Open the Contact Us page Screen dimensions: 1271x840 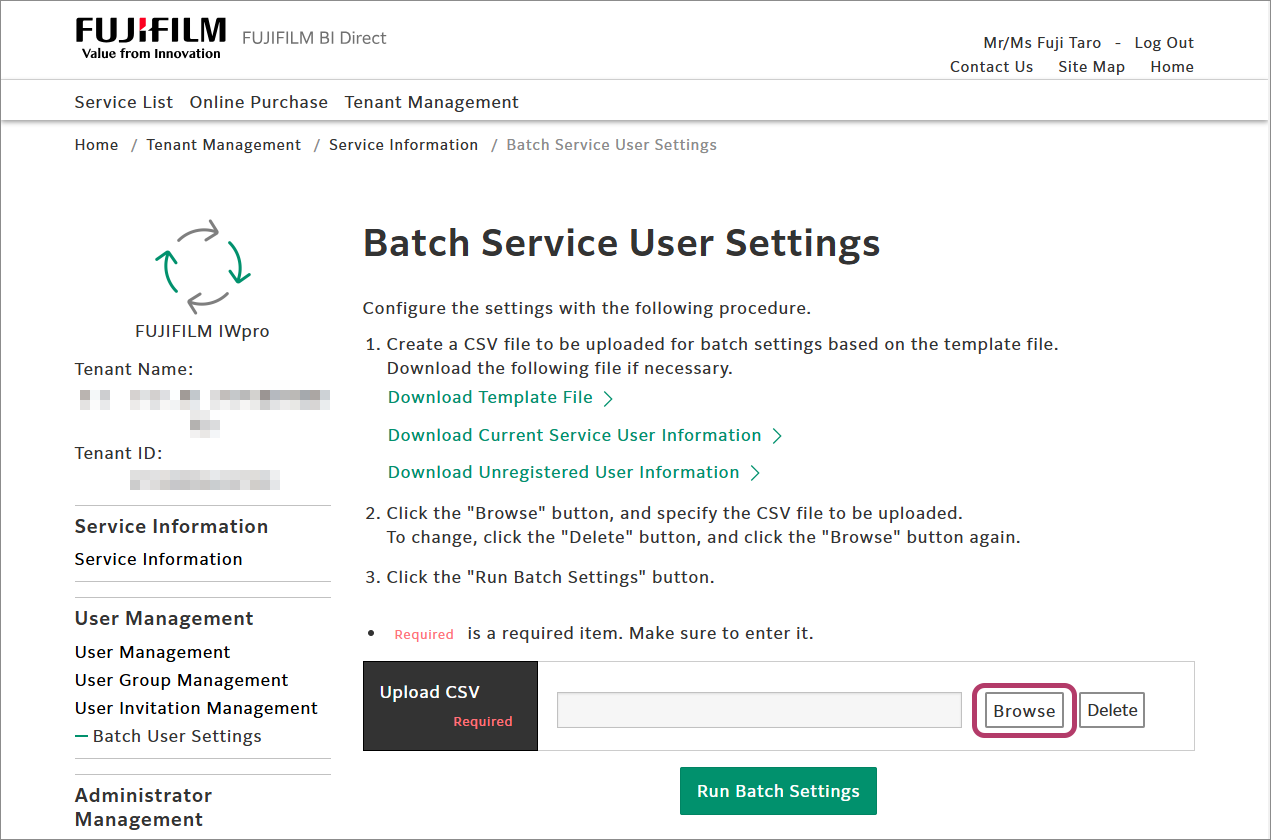(x=991, y=67)
